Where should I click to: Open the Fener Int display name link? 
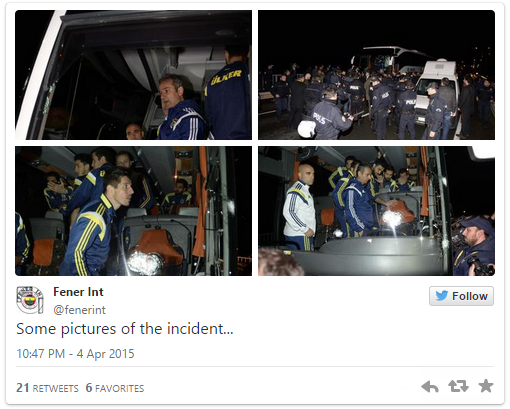[78, 292]
